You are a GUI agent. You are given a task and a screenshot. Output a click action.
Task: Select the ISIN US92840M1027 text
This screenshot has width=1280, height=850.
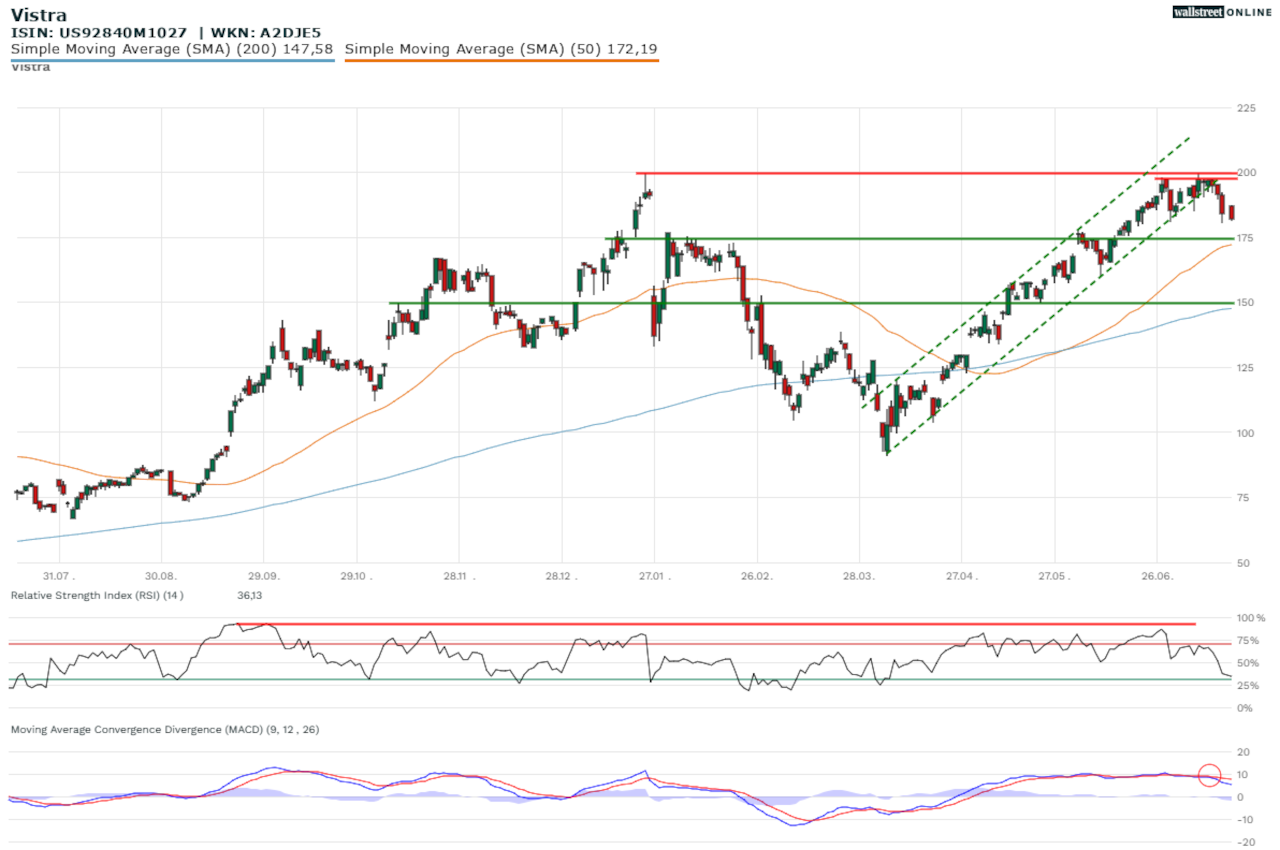point(101,32)
